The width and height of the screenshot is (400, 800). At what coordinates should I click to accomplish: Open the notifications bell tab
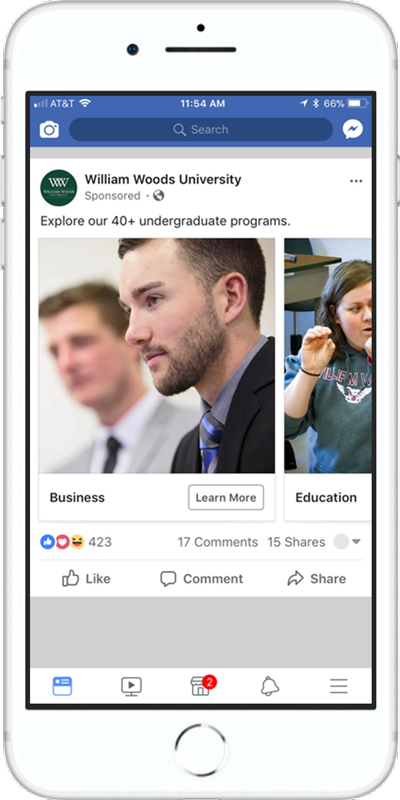270,686
